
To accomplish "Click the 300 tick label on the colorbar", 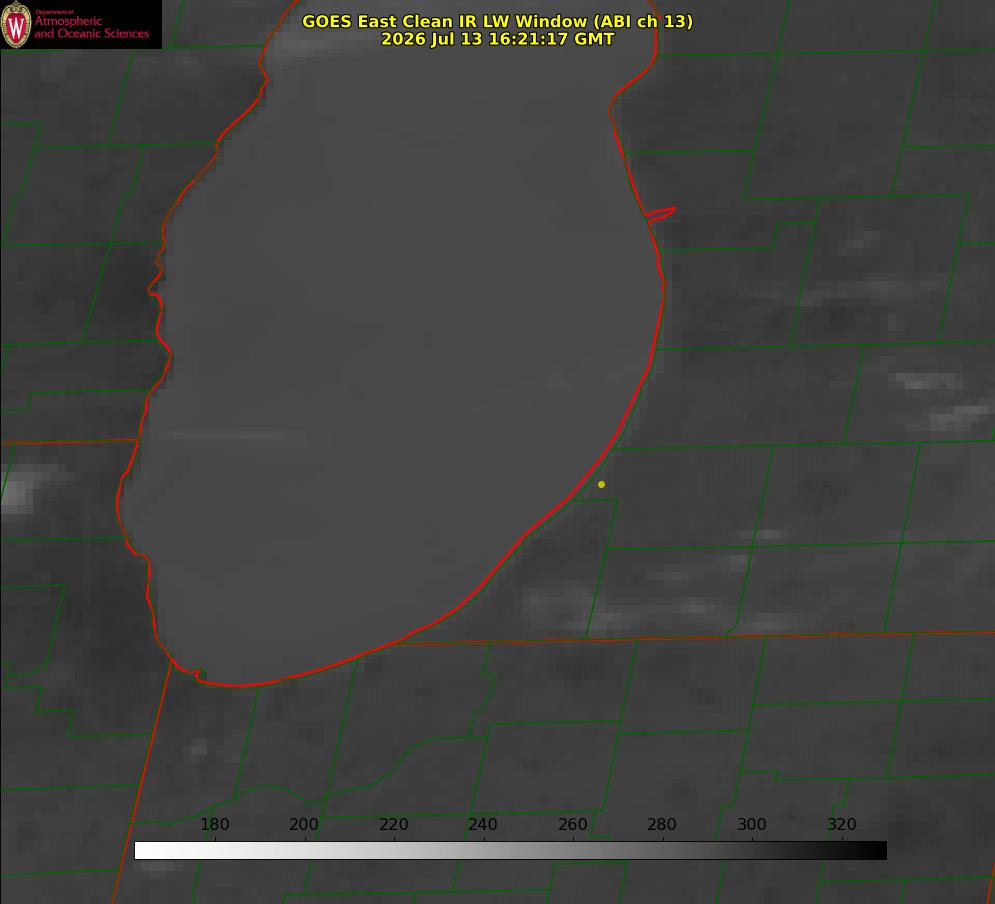I will [x=752, y=824].
